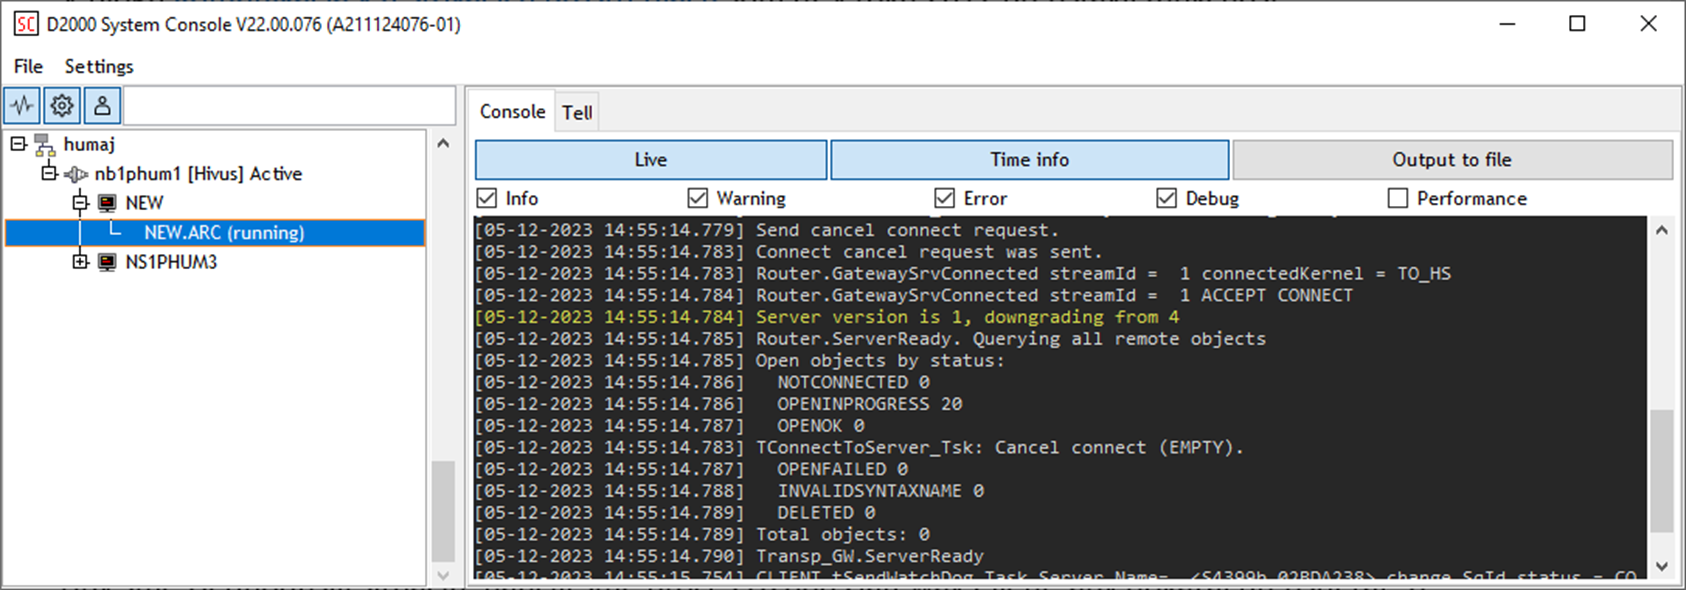
Task: Click the console log scrollbar thumb
Action: [x=1661, y=471]
